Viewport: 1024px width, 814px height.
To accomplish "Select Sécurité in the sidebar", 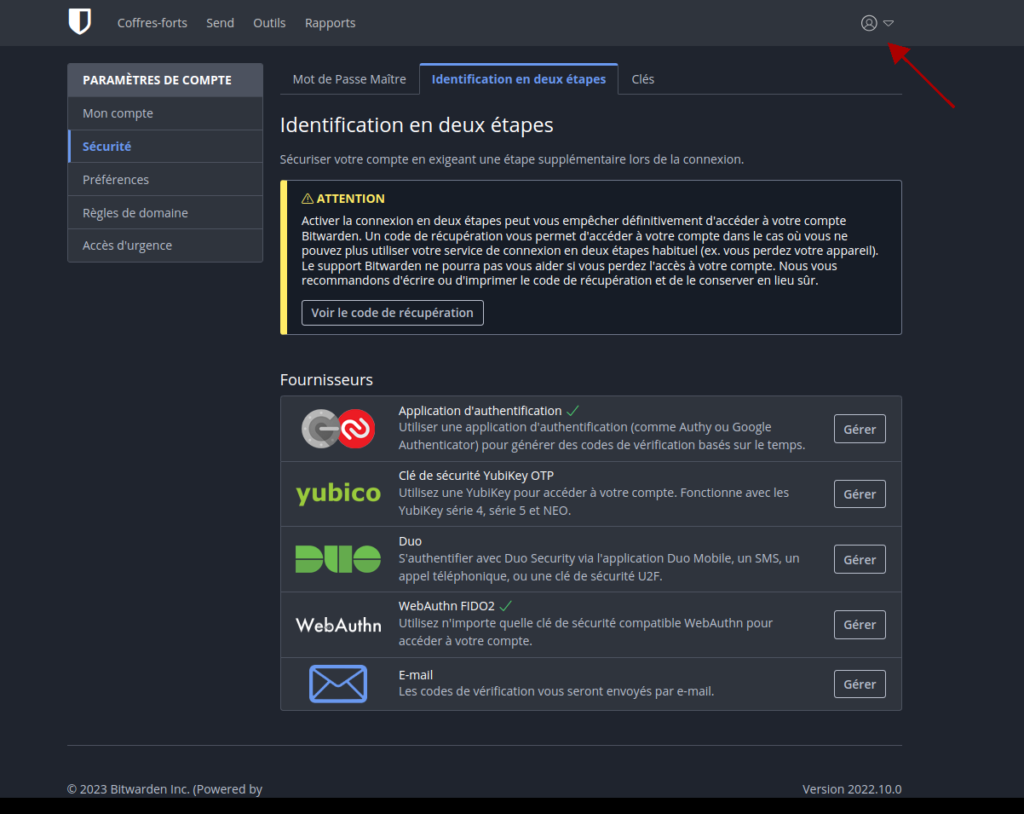I will click(165, 146).
